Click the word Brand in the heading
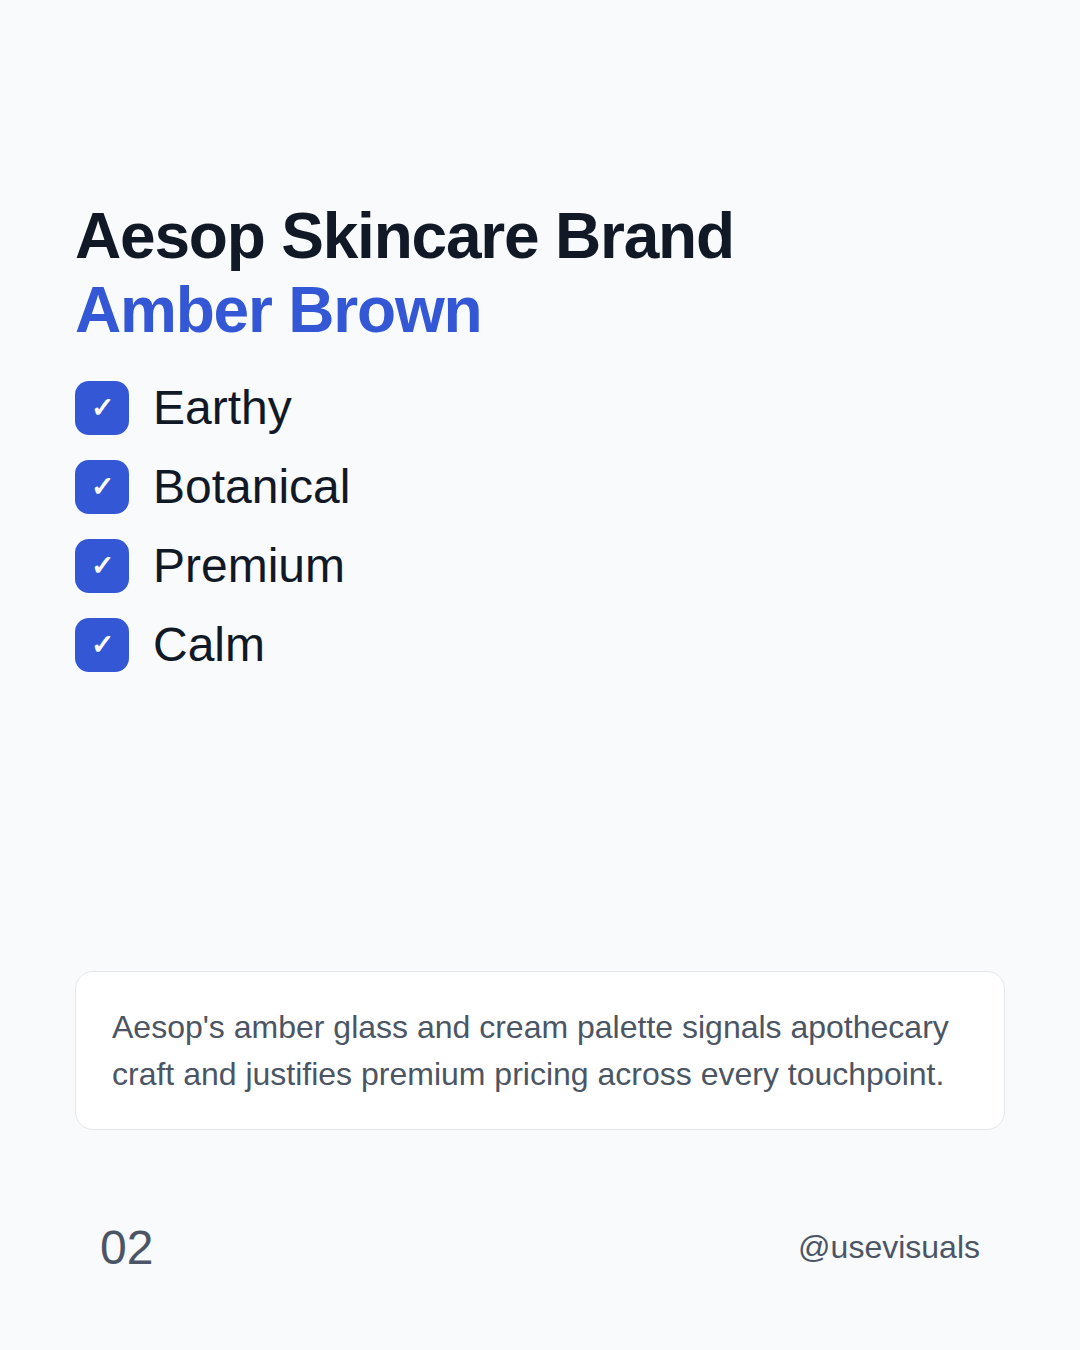Image resolution: width=1080 pixels, height=1350 pixels. point(645,237)
